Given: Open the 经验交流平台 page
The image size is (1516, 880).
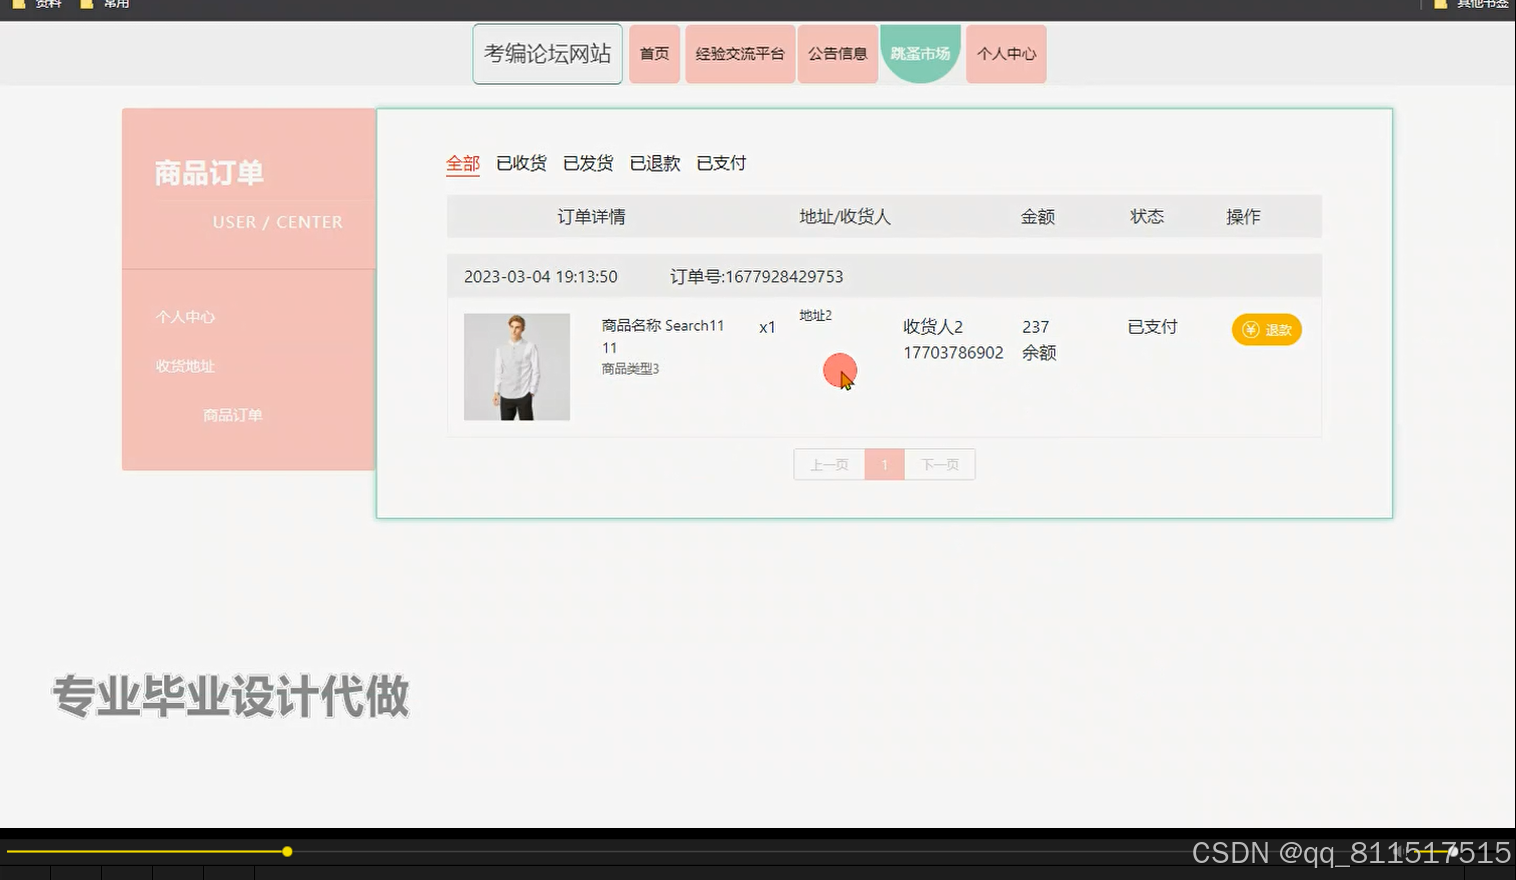Looking at the screenshot, I should (739, 54).
